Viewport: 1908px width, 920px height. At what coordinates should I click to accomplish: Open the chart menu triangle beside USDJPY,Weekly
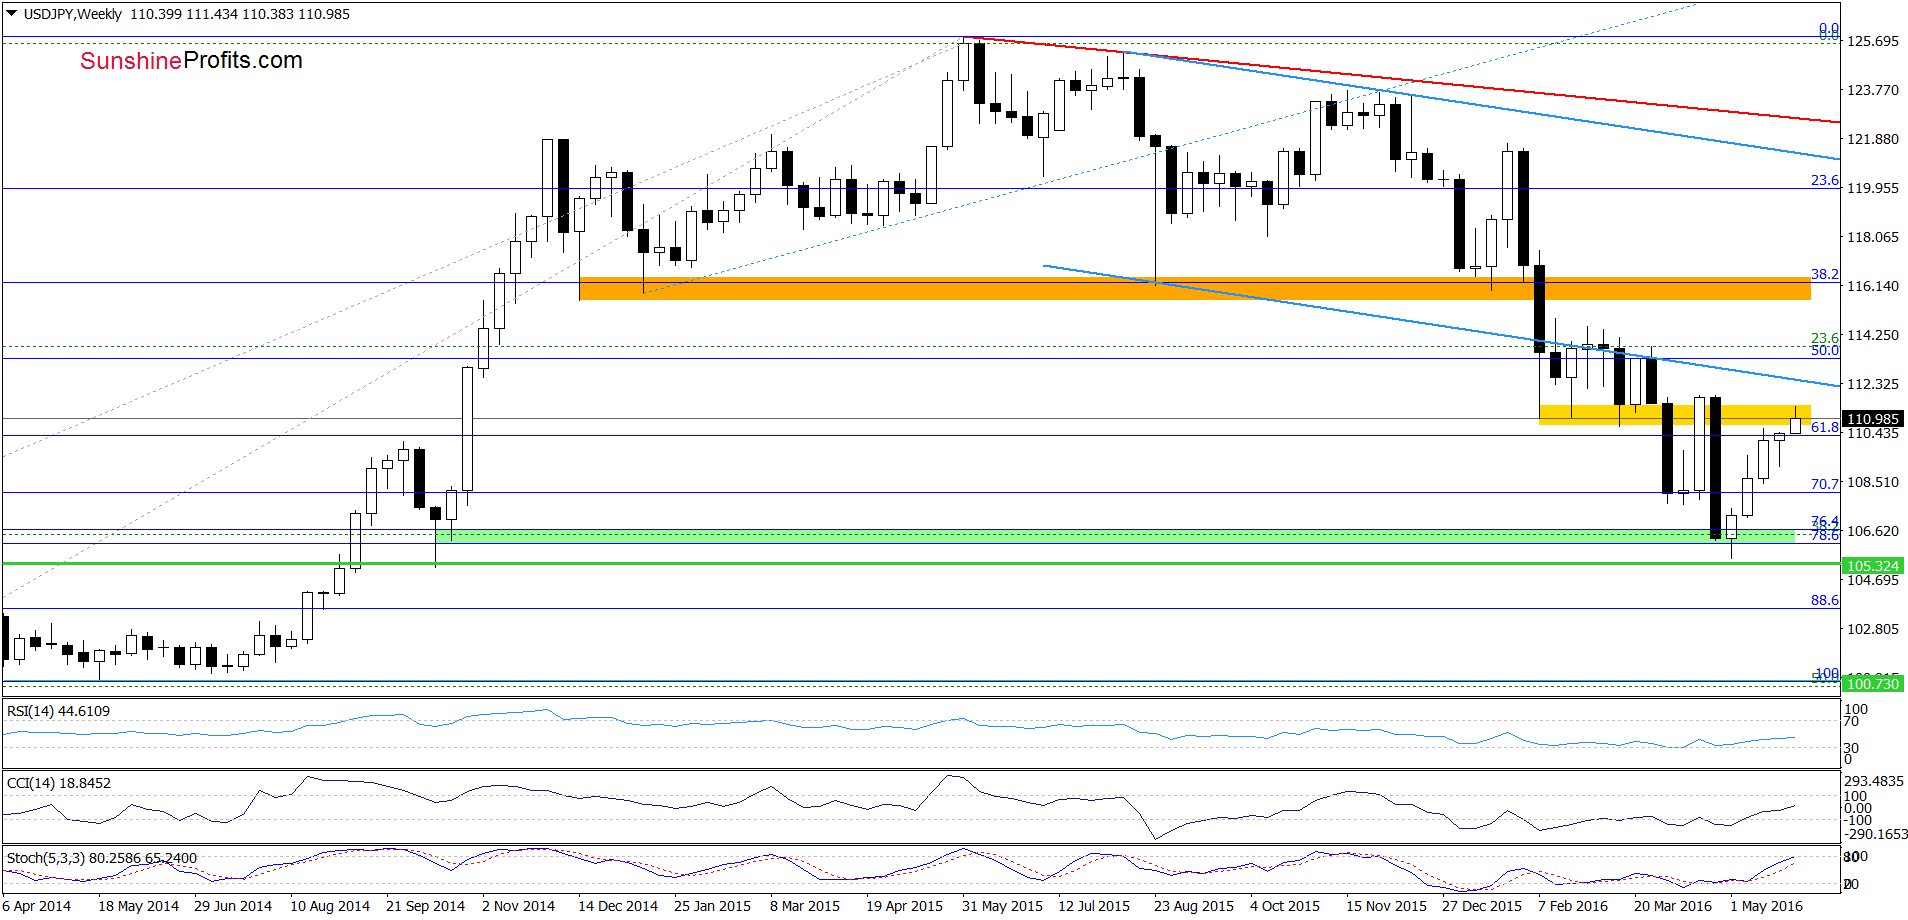pyautogui.click(x=11, y=14)
